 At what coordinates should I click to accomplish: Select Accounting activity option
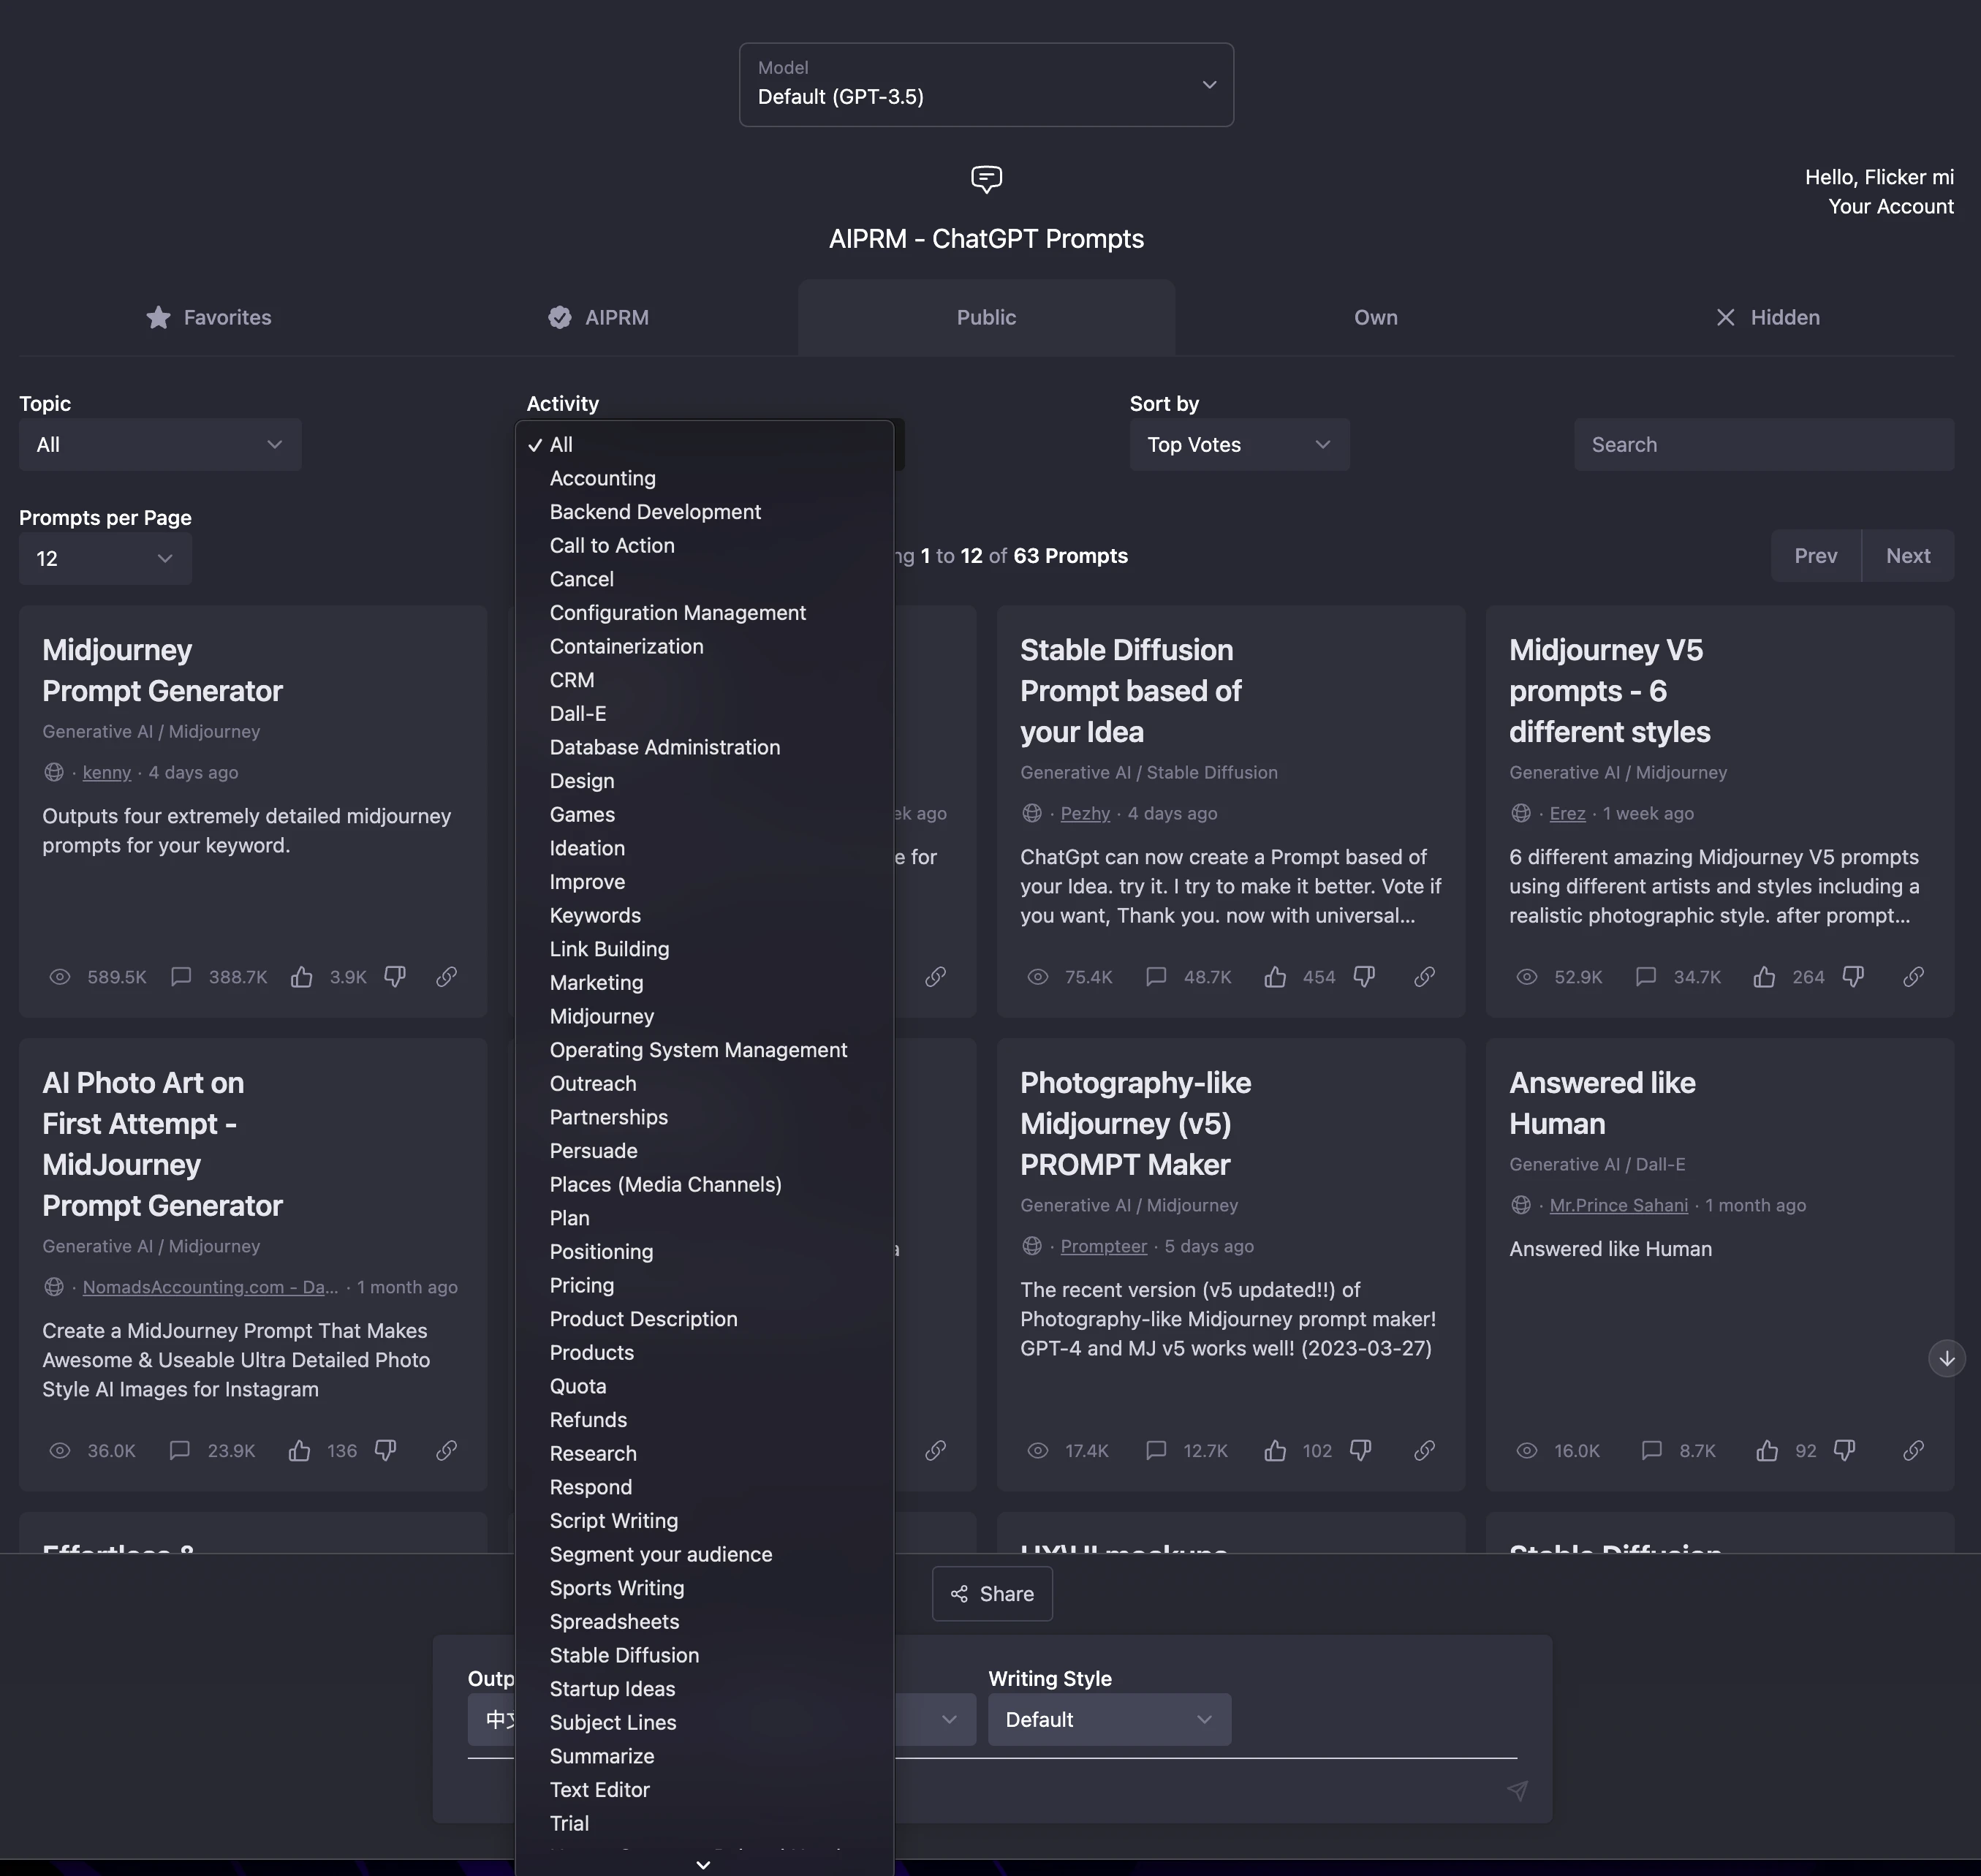coord(704,479)
